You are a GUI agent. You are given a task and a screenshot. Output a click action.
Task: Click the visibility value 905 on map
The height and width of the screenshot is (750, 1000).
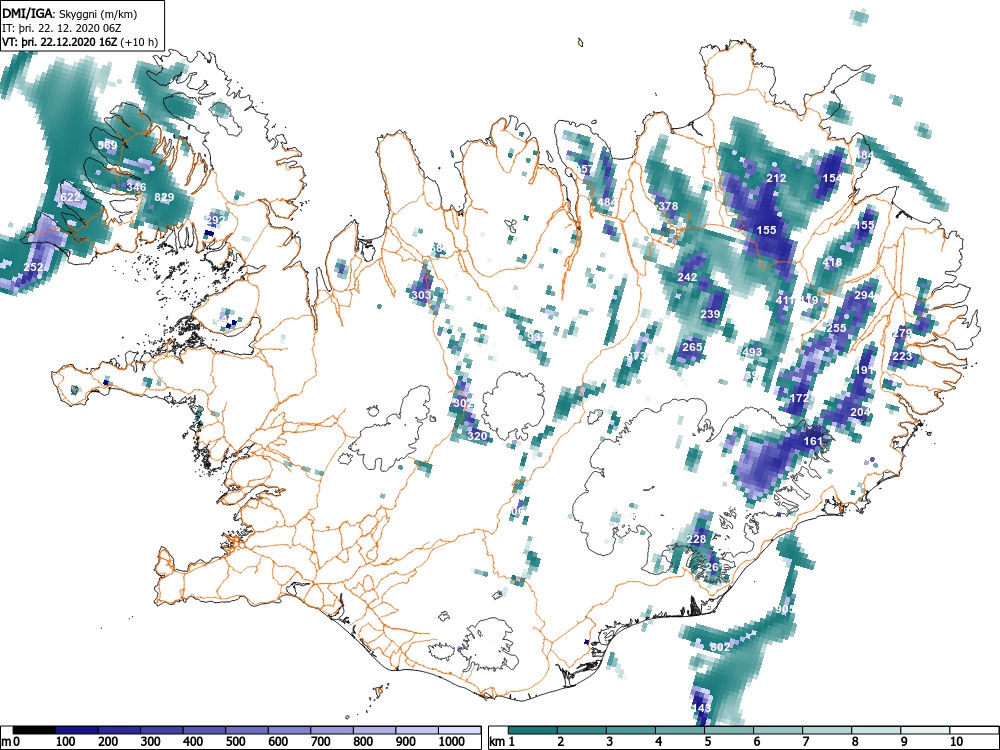(x=785, y=609)
